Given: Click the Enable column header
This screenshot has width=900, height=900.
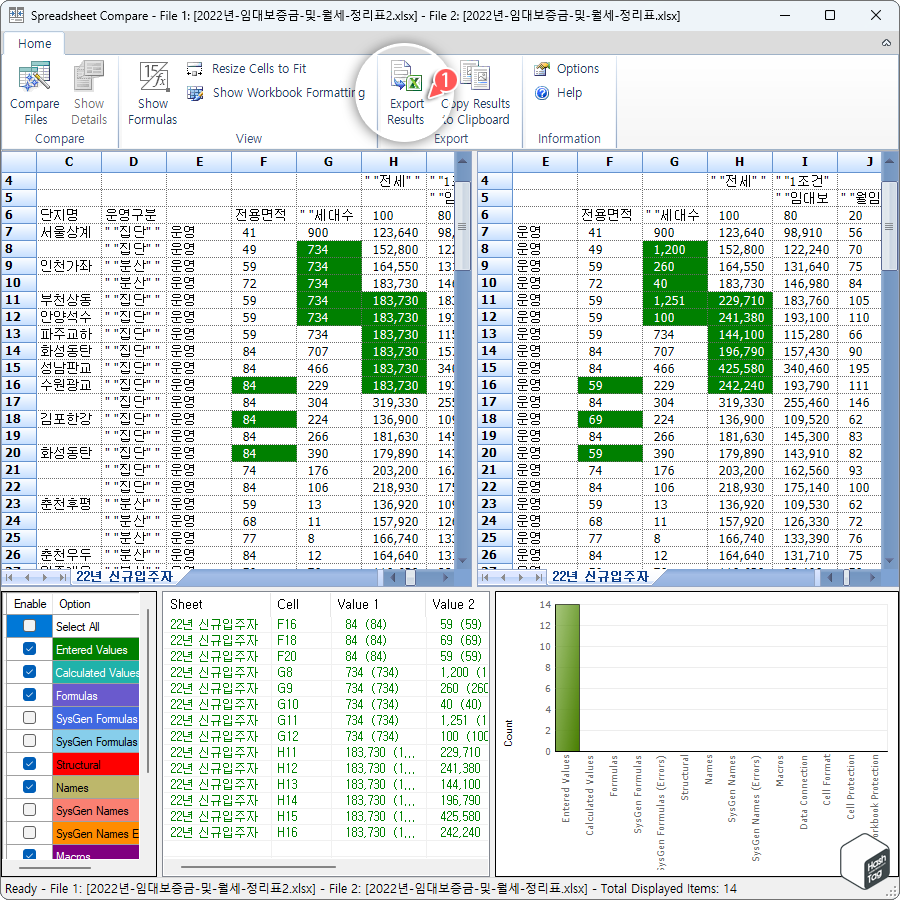Looking at the screenshot, I should tap(30, 604).
